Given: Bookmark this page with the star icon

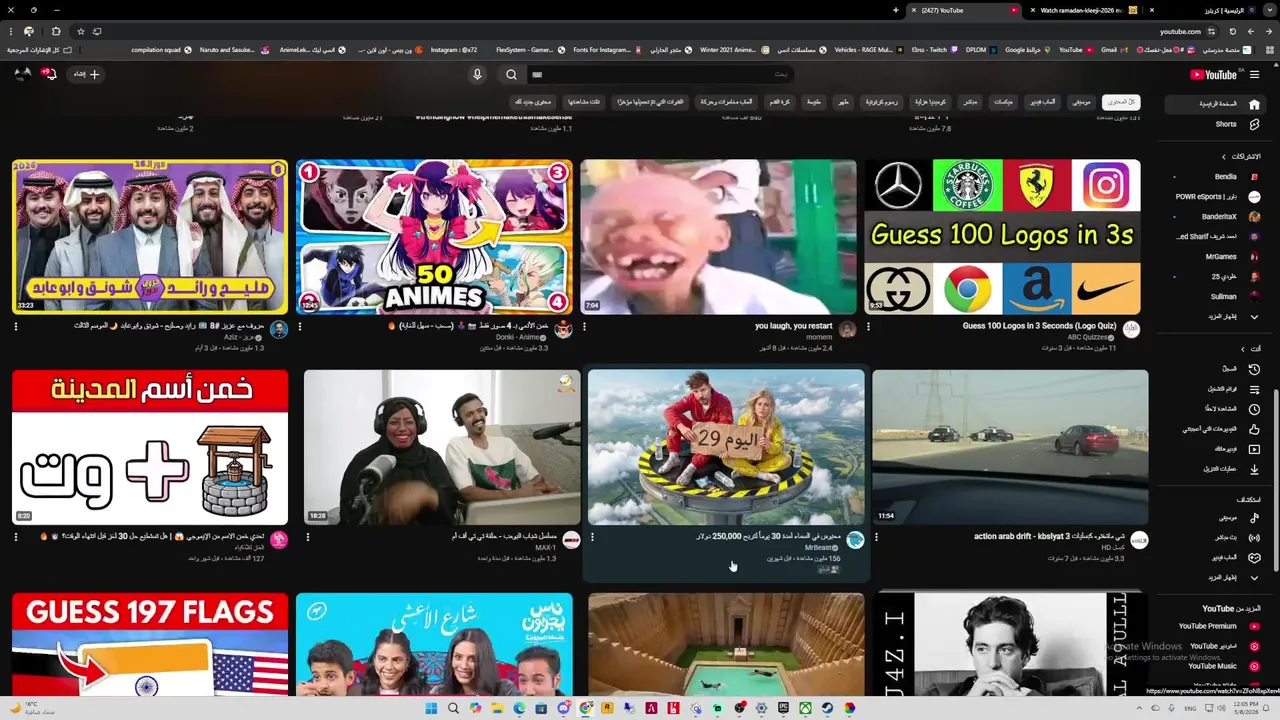Looking at the screenshot, I should click(80, 31).
